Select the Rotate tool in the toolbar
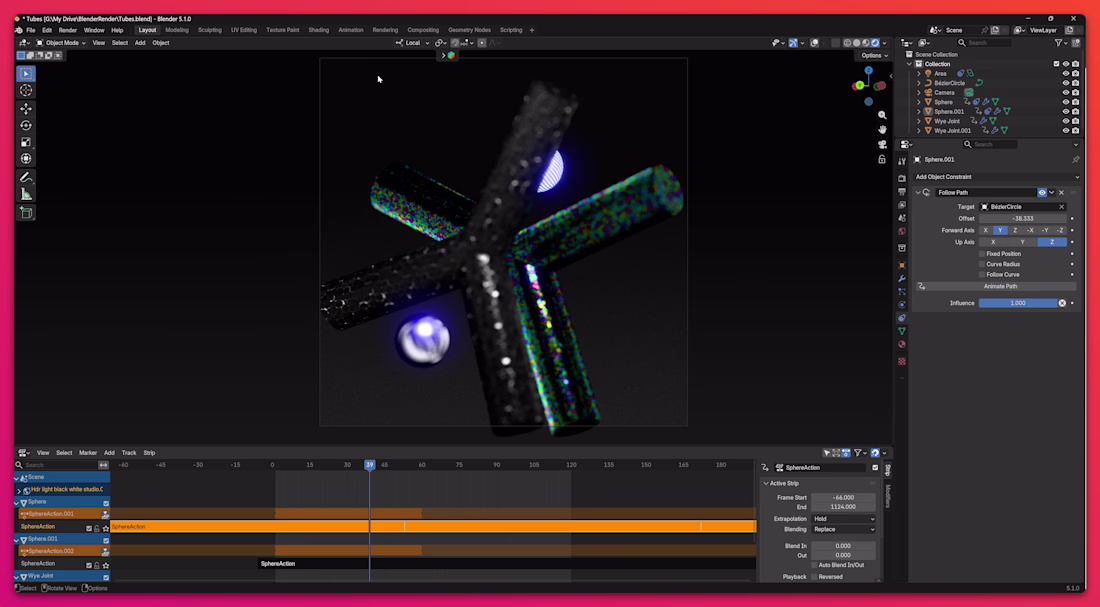1100x607 pixels. [x=26, y=125]
